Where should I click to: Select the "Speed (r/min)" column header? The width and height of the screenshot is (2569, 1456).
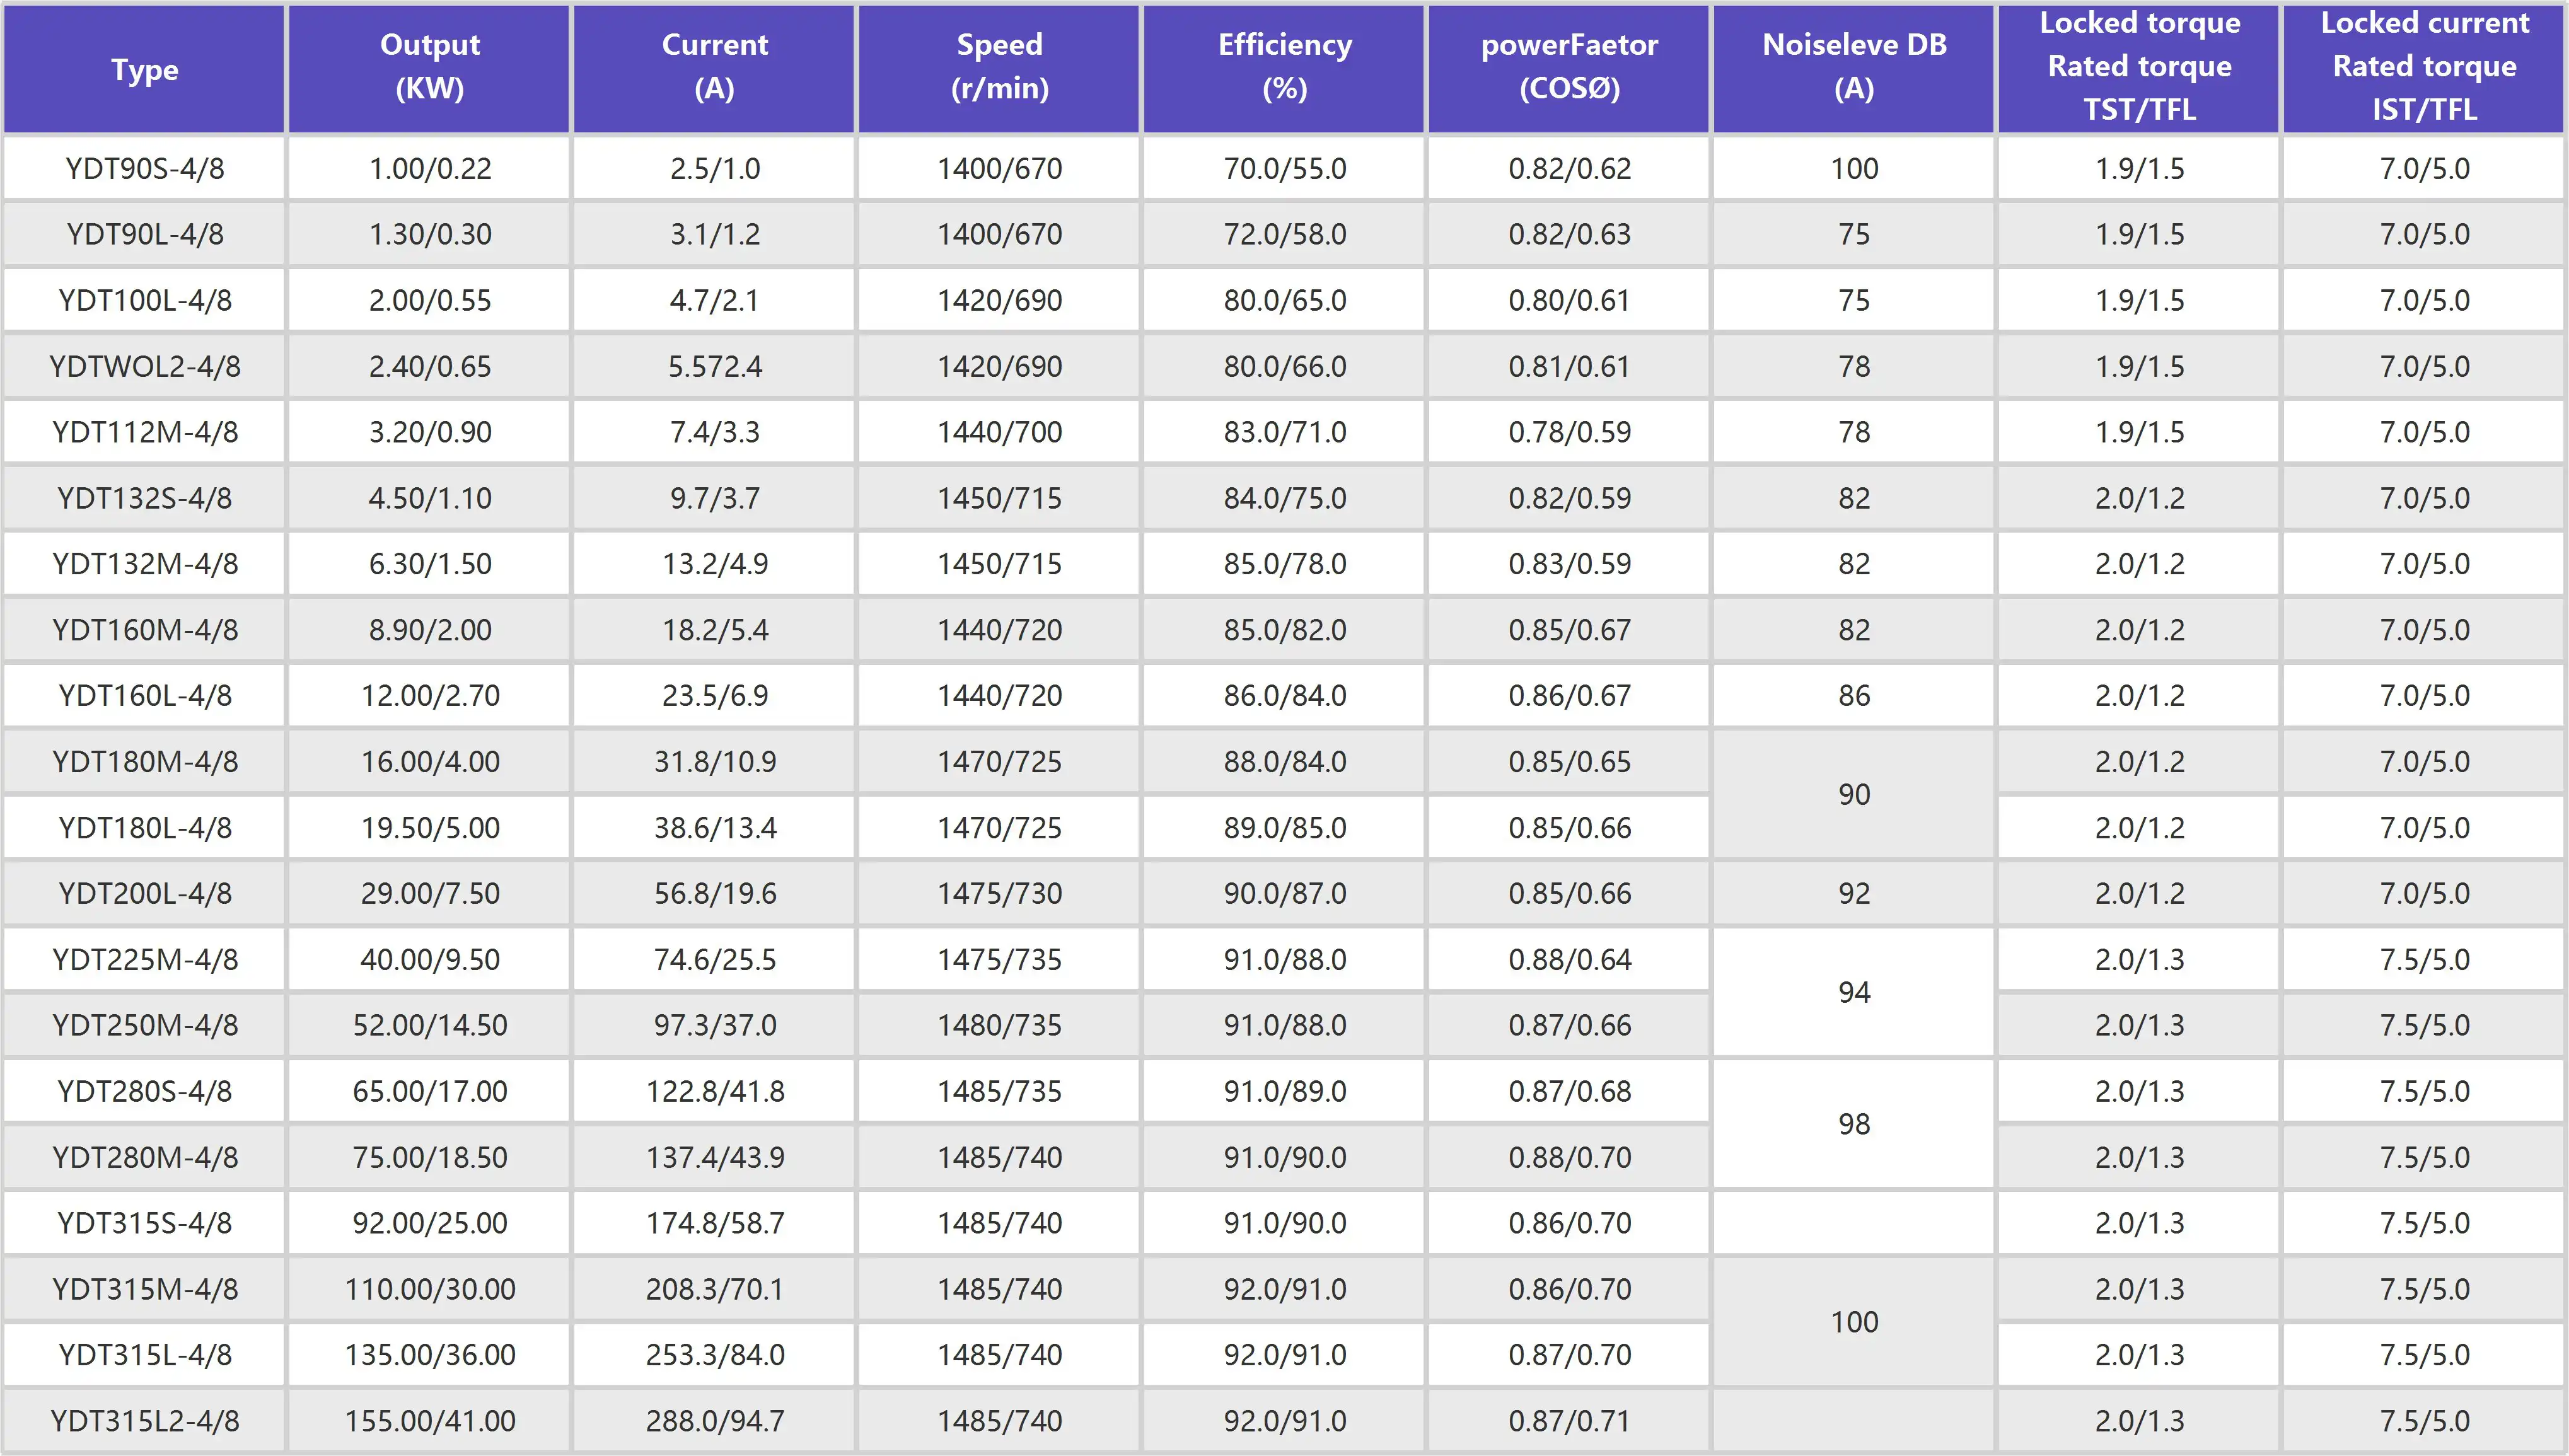coord(999,67)
